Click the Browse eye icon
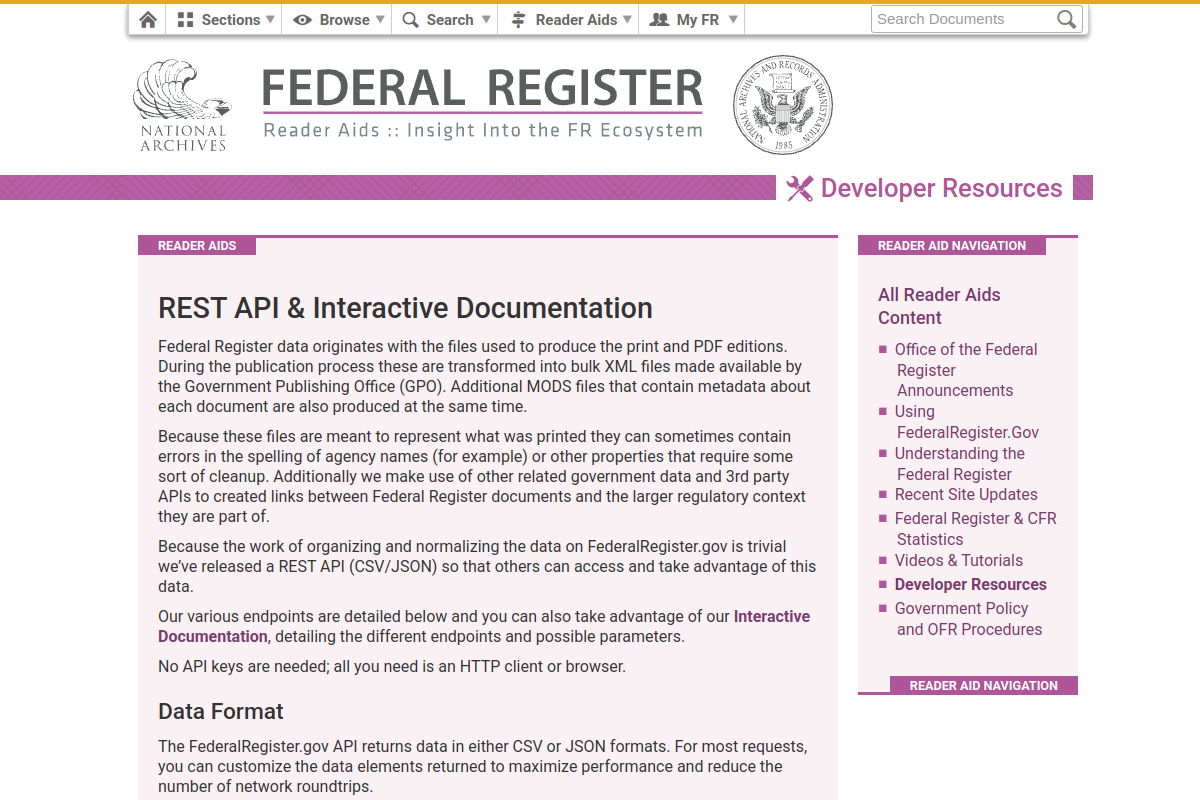 pyautogui.click(x=302, y=19)
